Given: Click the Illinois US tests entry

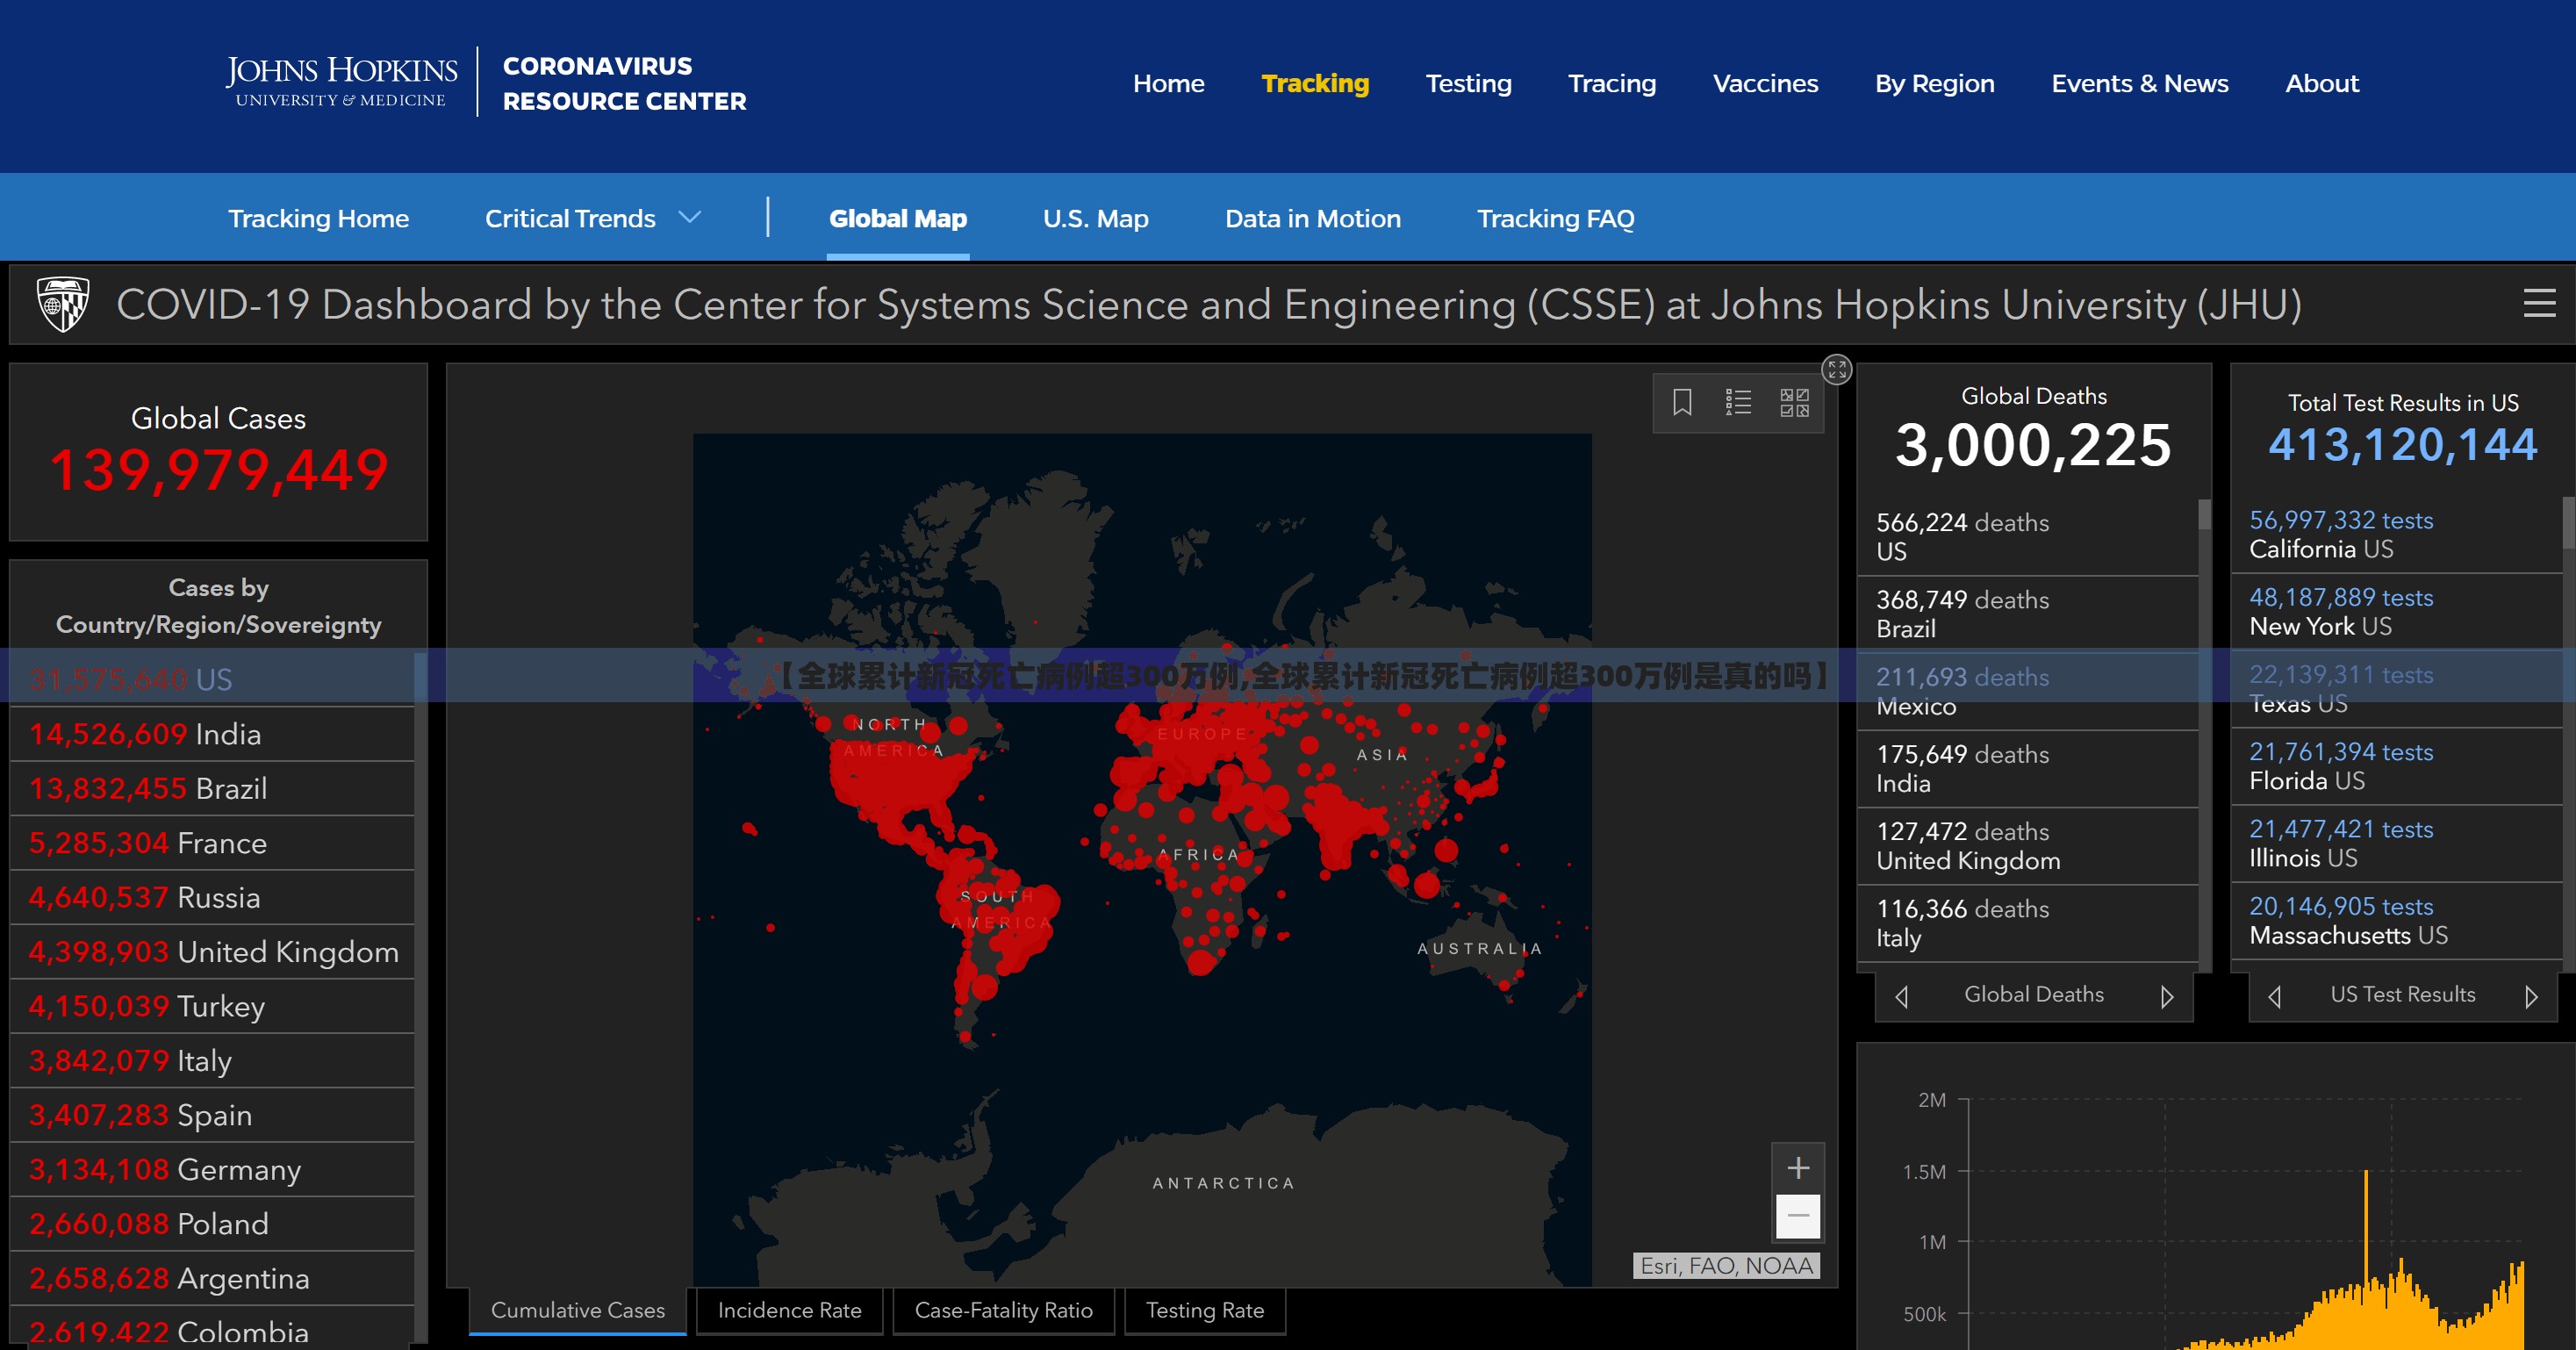Looking at the screenshot, I should (2396, 843).
